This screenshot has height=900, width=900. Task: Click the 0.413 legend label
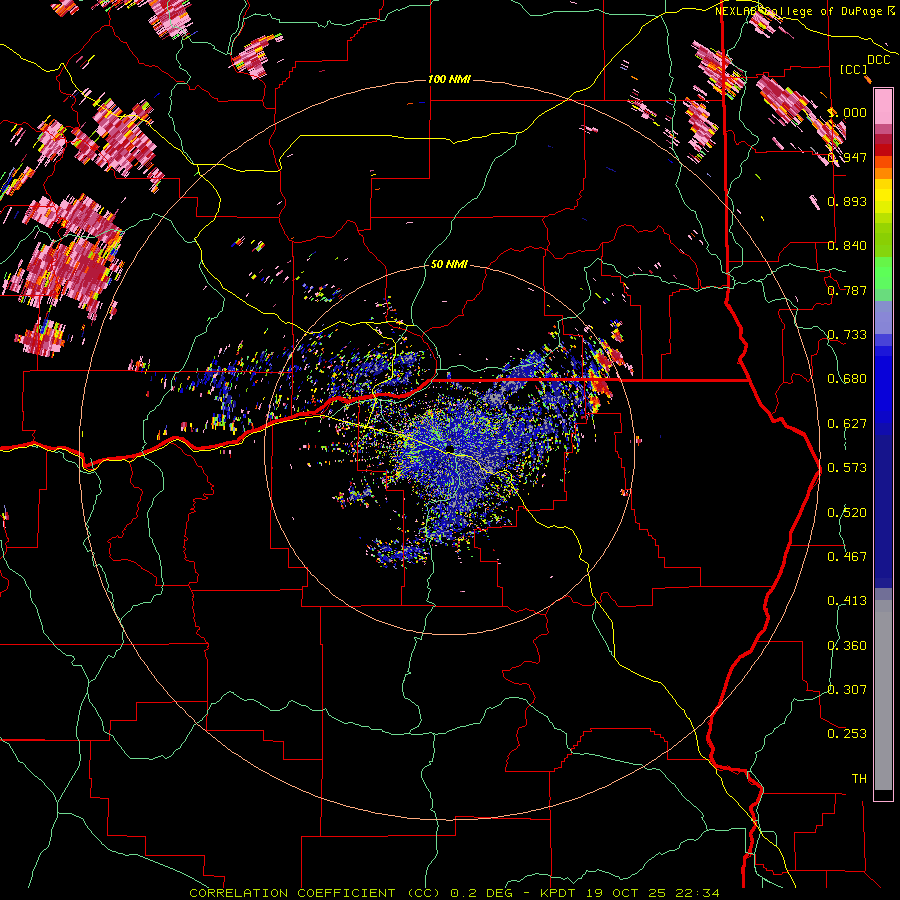click(847, 601)
